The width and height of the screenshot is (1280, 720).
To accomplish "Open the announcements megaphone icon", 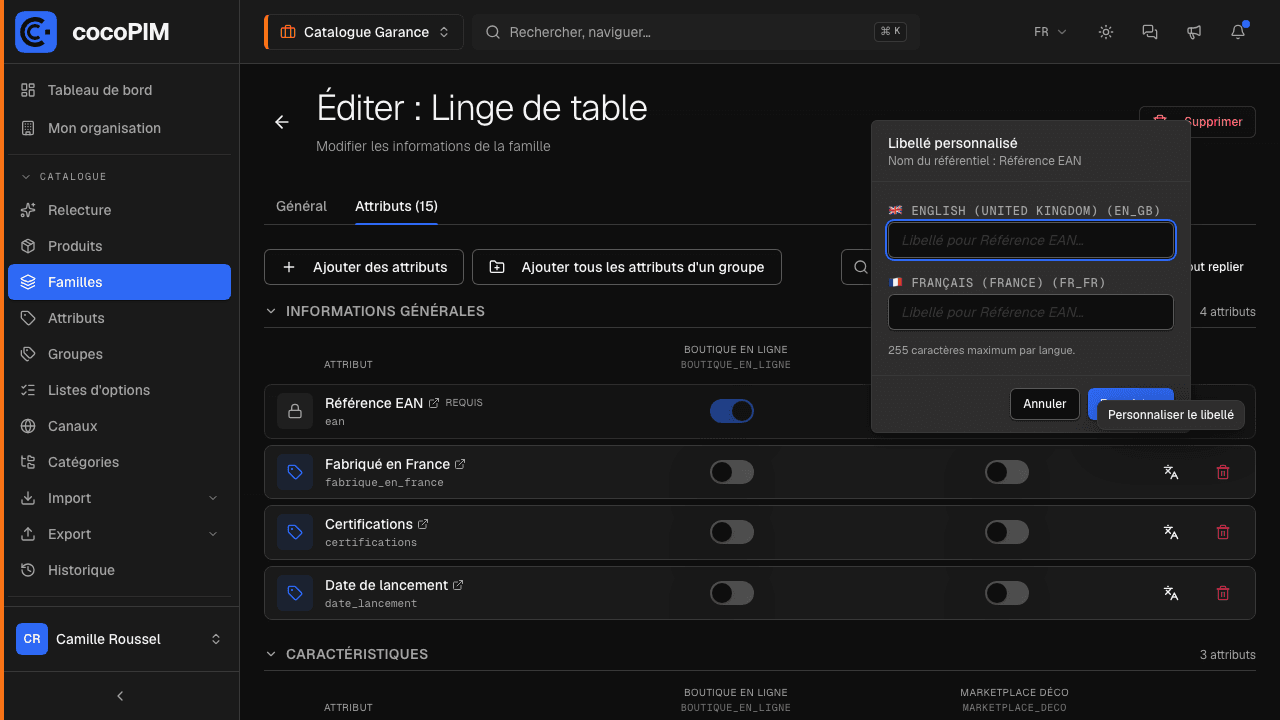I will (1194, 32).
